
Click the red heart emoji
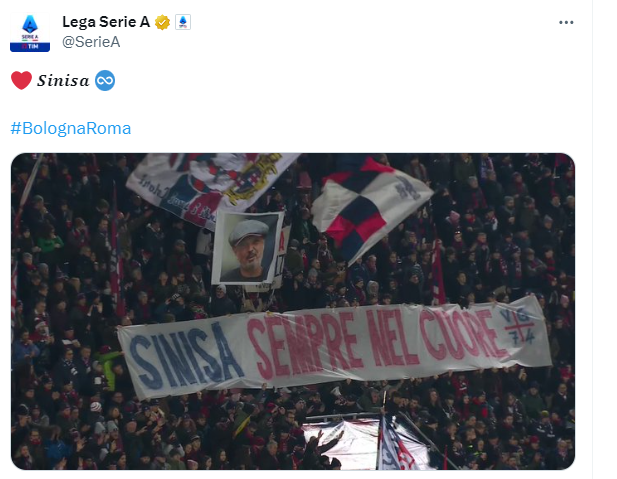tap(21, 80)
